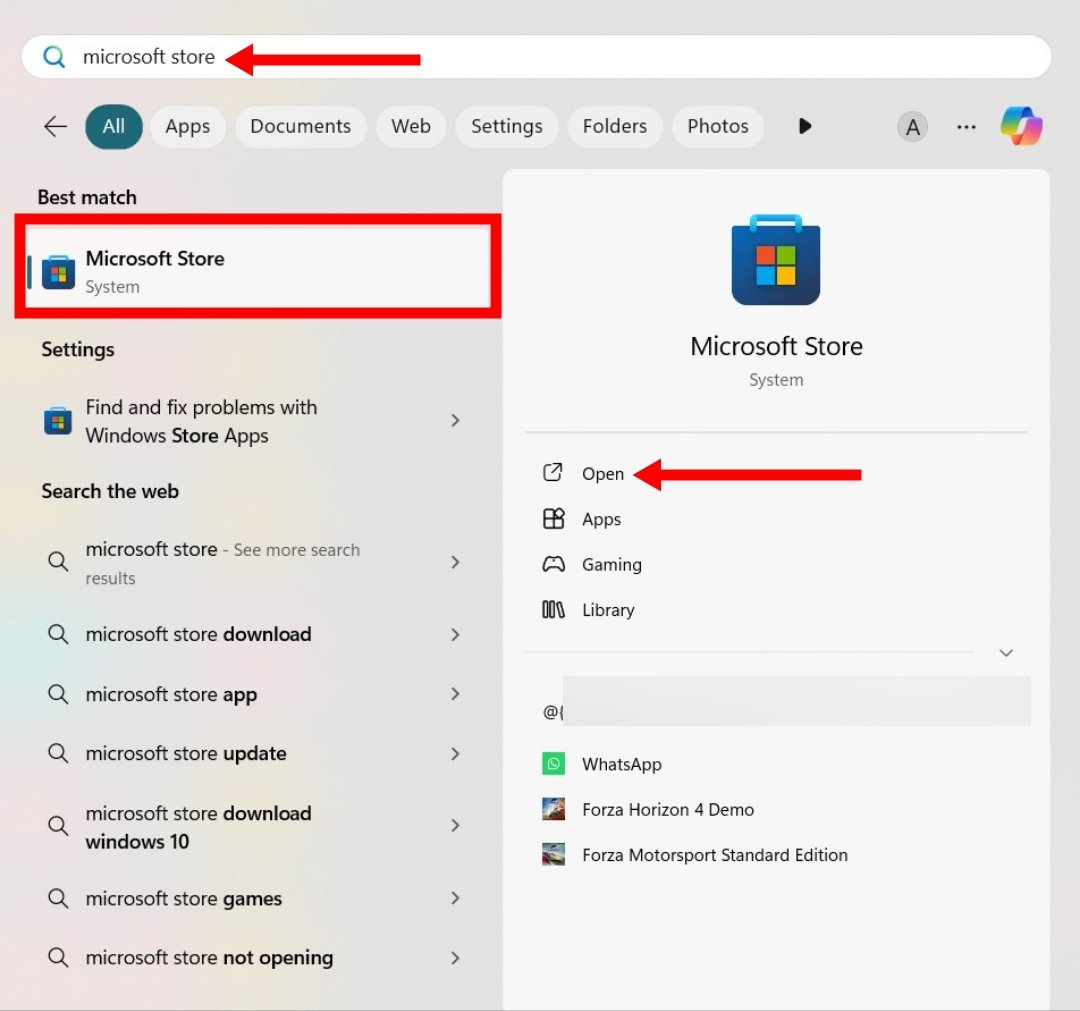
Task: Switch to the Apps filter tab
Action: [x=187, y=126]
